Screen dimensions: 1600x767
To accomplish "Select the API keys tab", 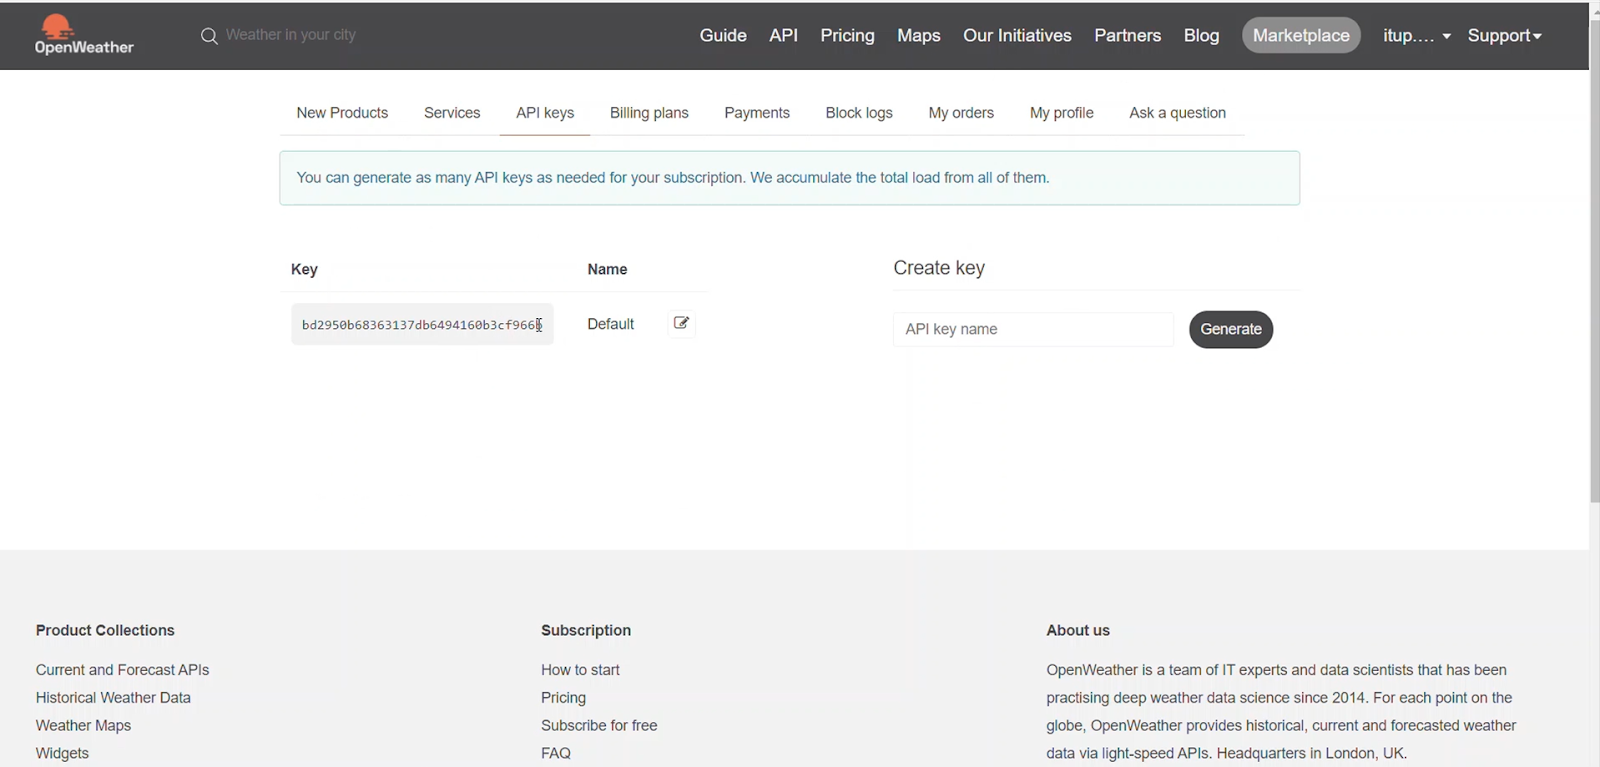I will [x=545, y=113].
